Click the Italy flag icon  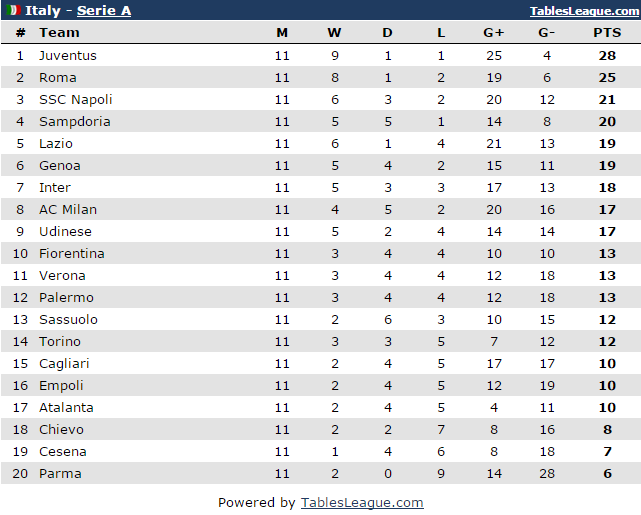[14, 11]
